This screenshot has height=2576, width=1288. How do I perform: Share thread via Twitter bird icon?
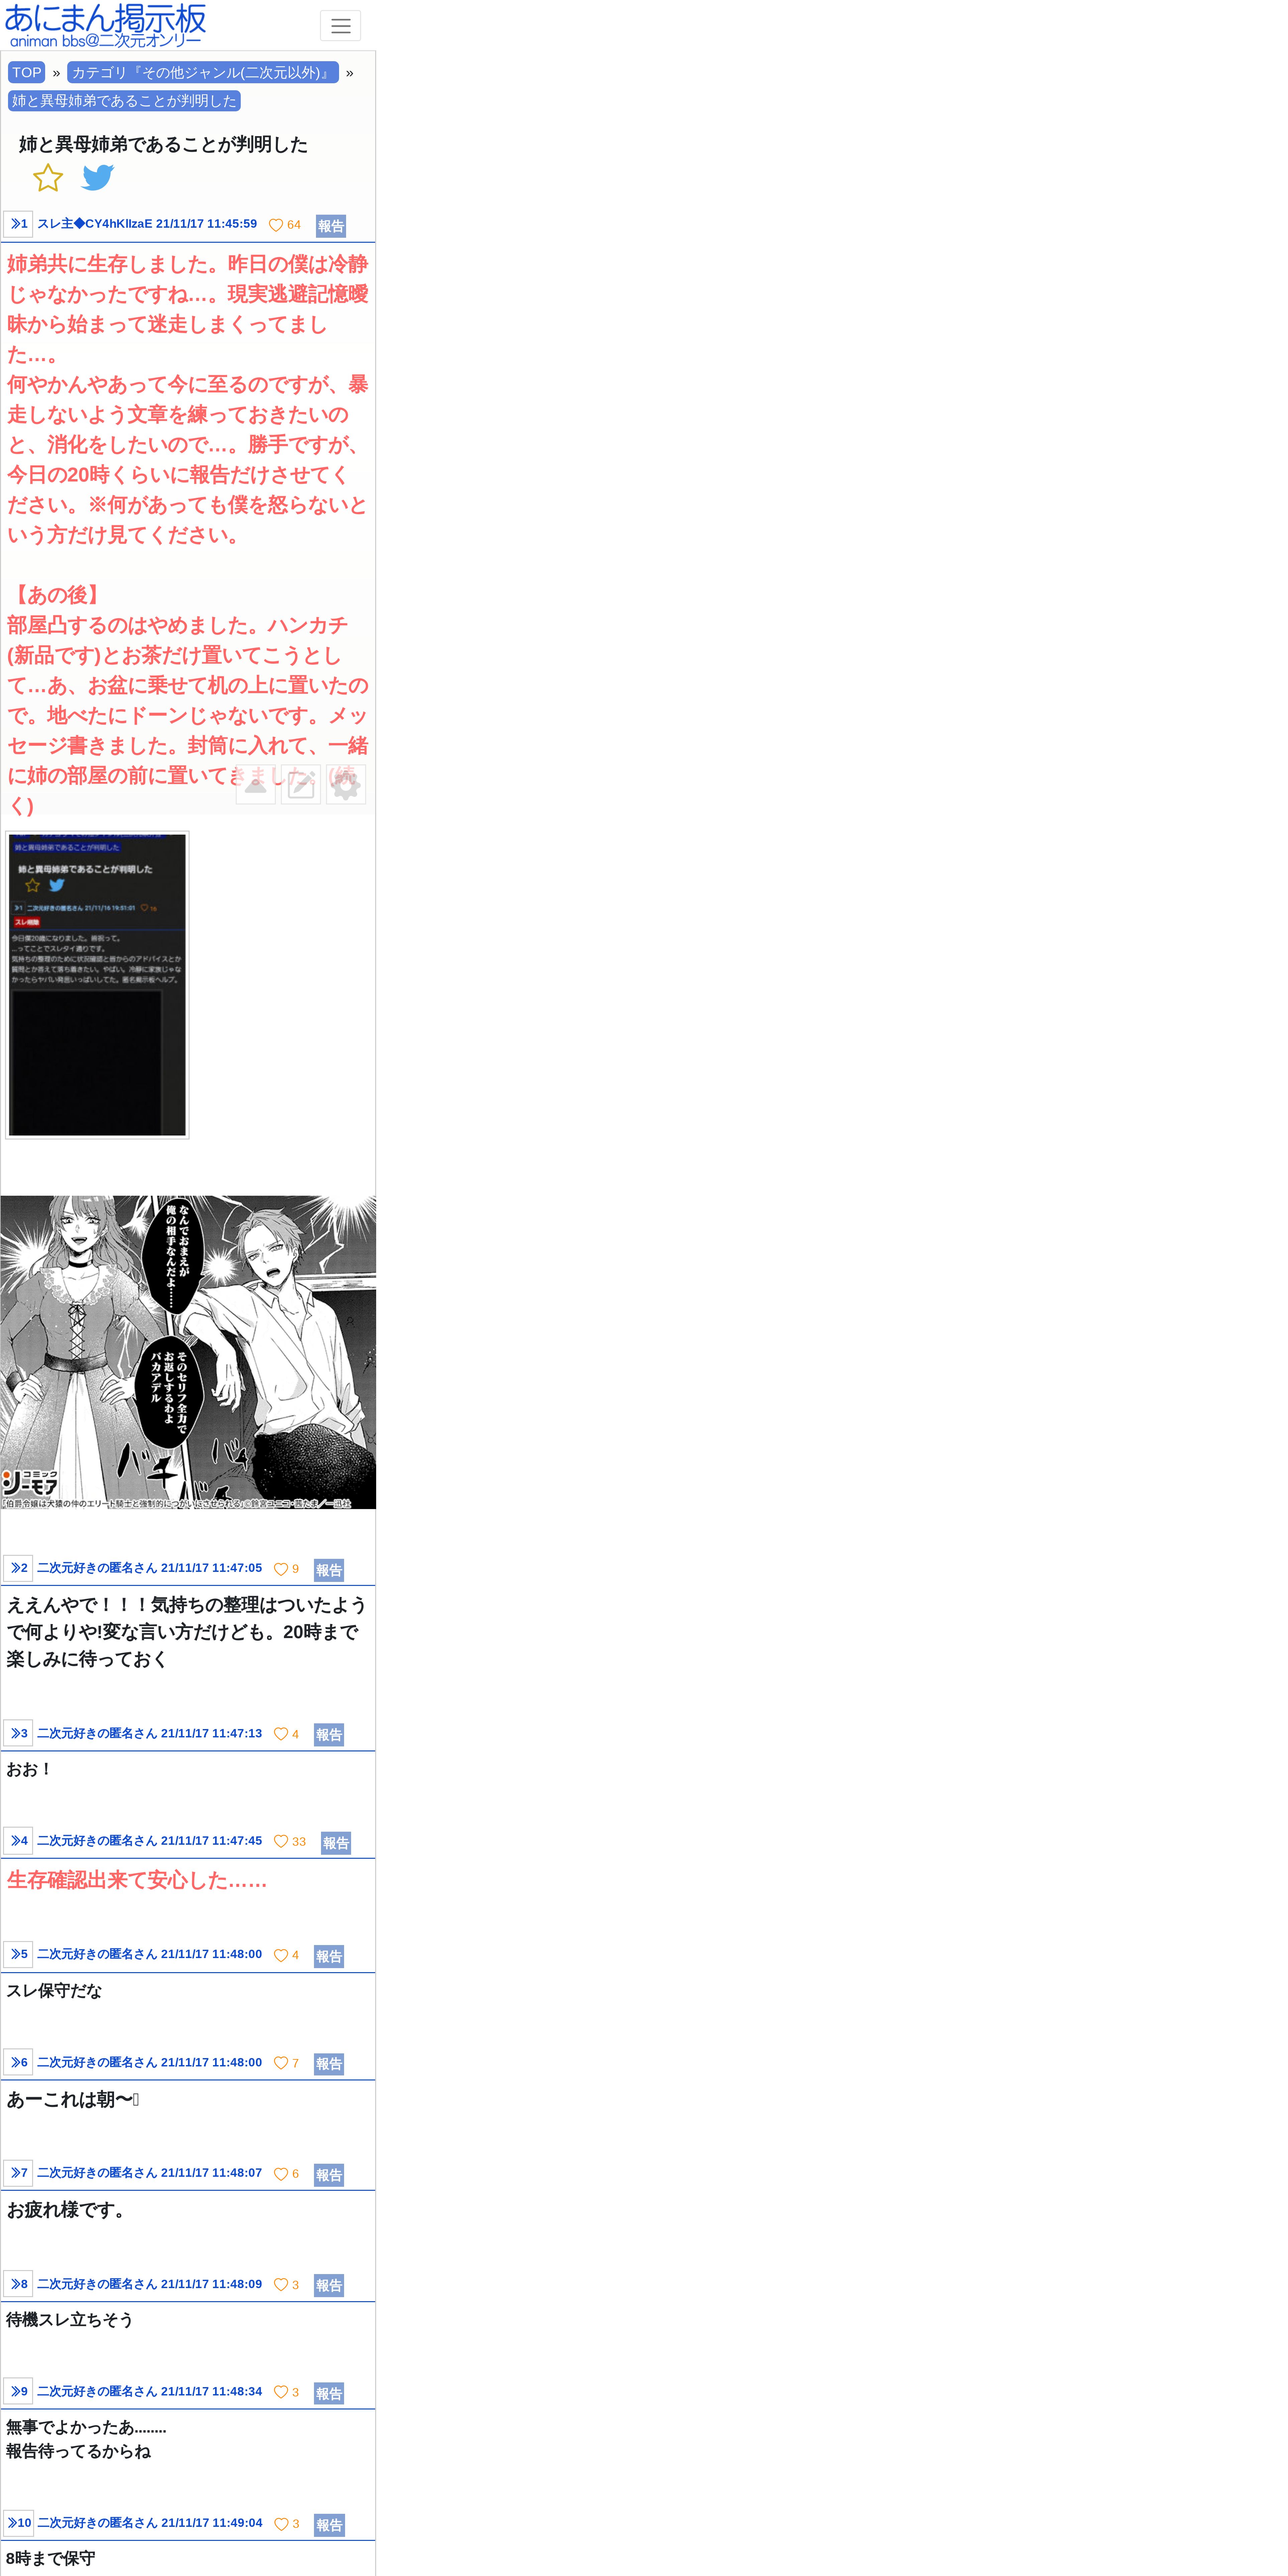(98, 178)
